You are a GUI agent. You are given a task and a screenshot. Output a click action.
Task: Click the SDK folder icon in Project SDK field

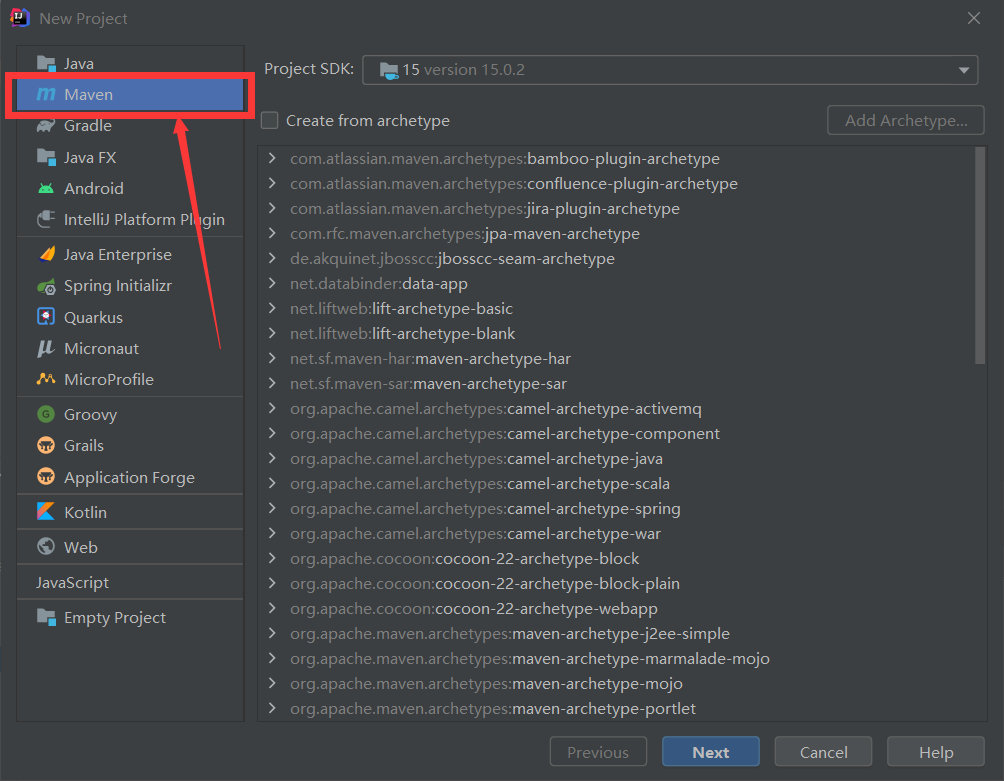click(x=389, y=70)
